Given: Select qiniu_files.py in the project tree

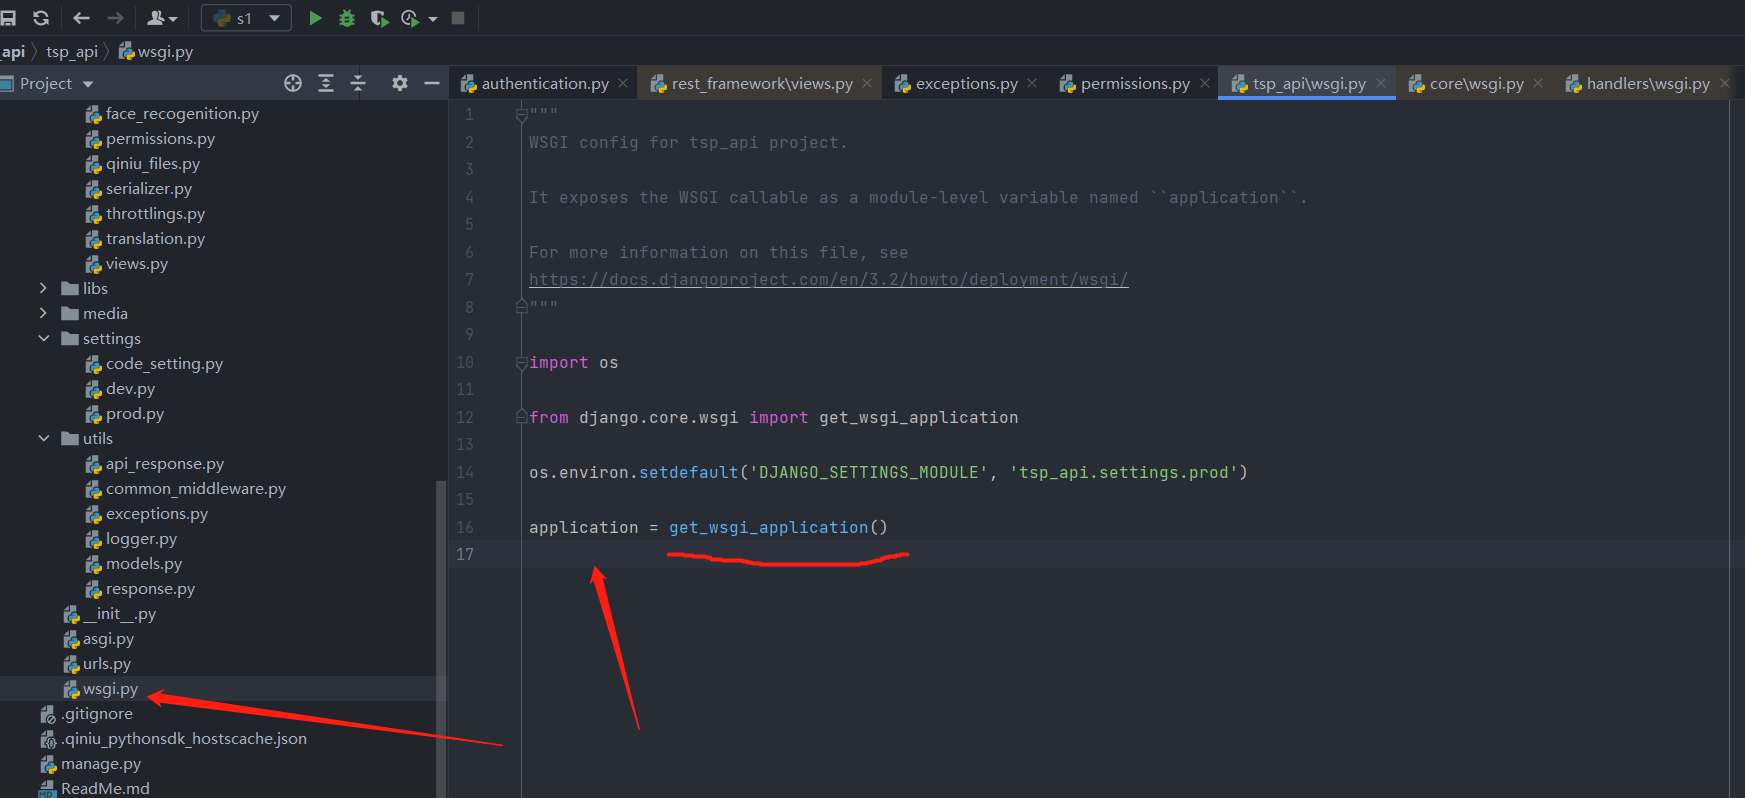Looking at the screenshot, I should 153,164.
